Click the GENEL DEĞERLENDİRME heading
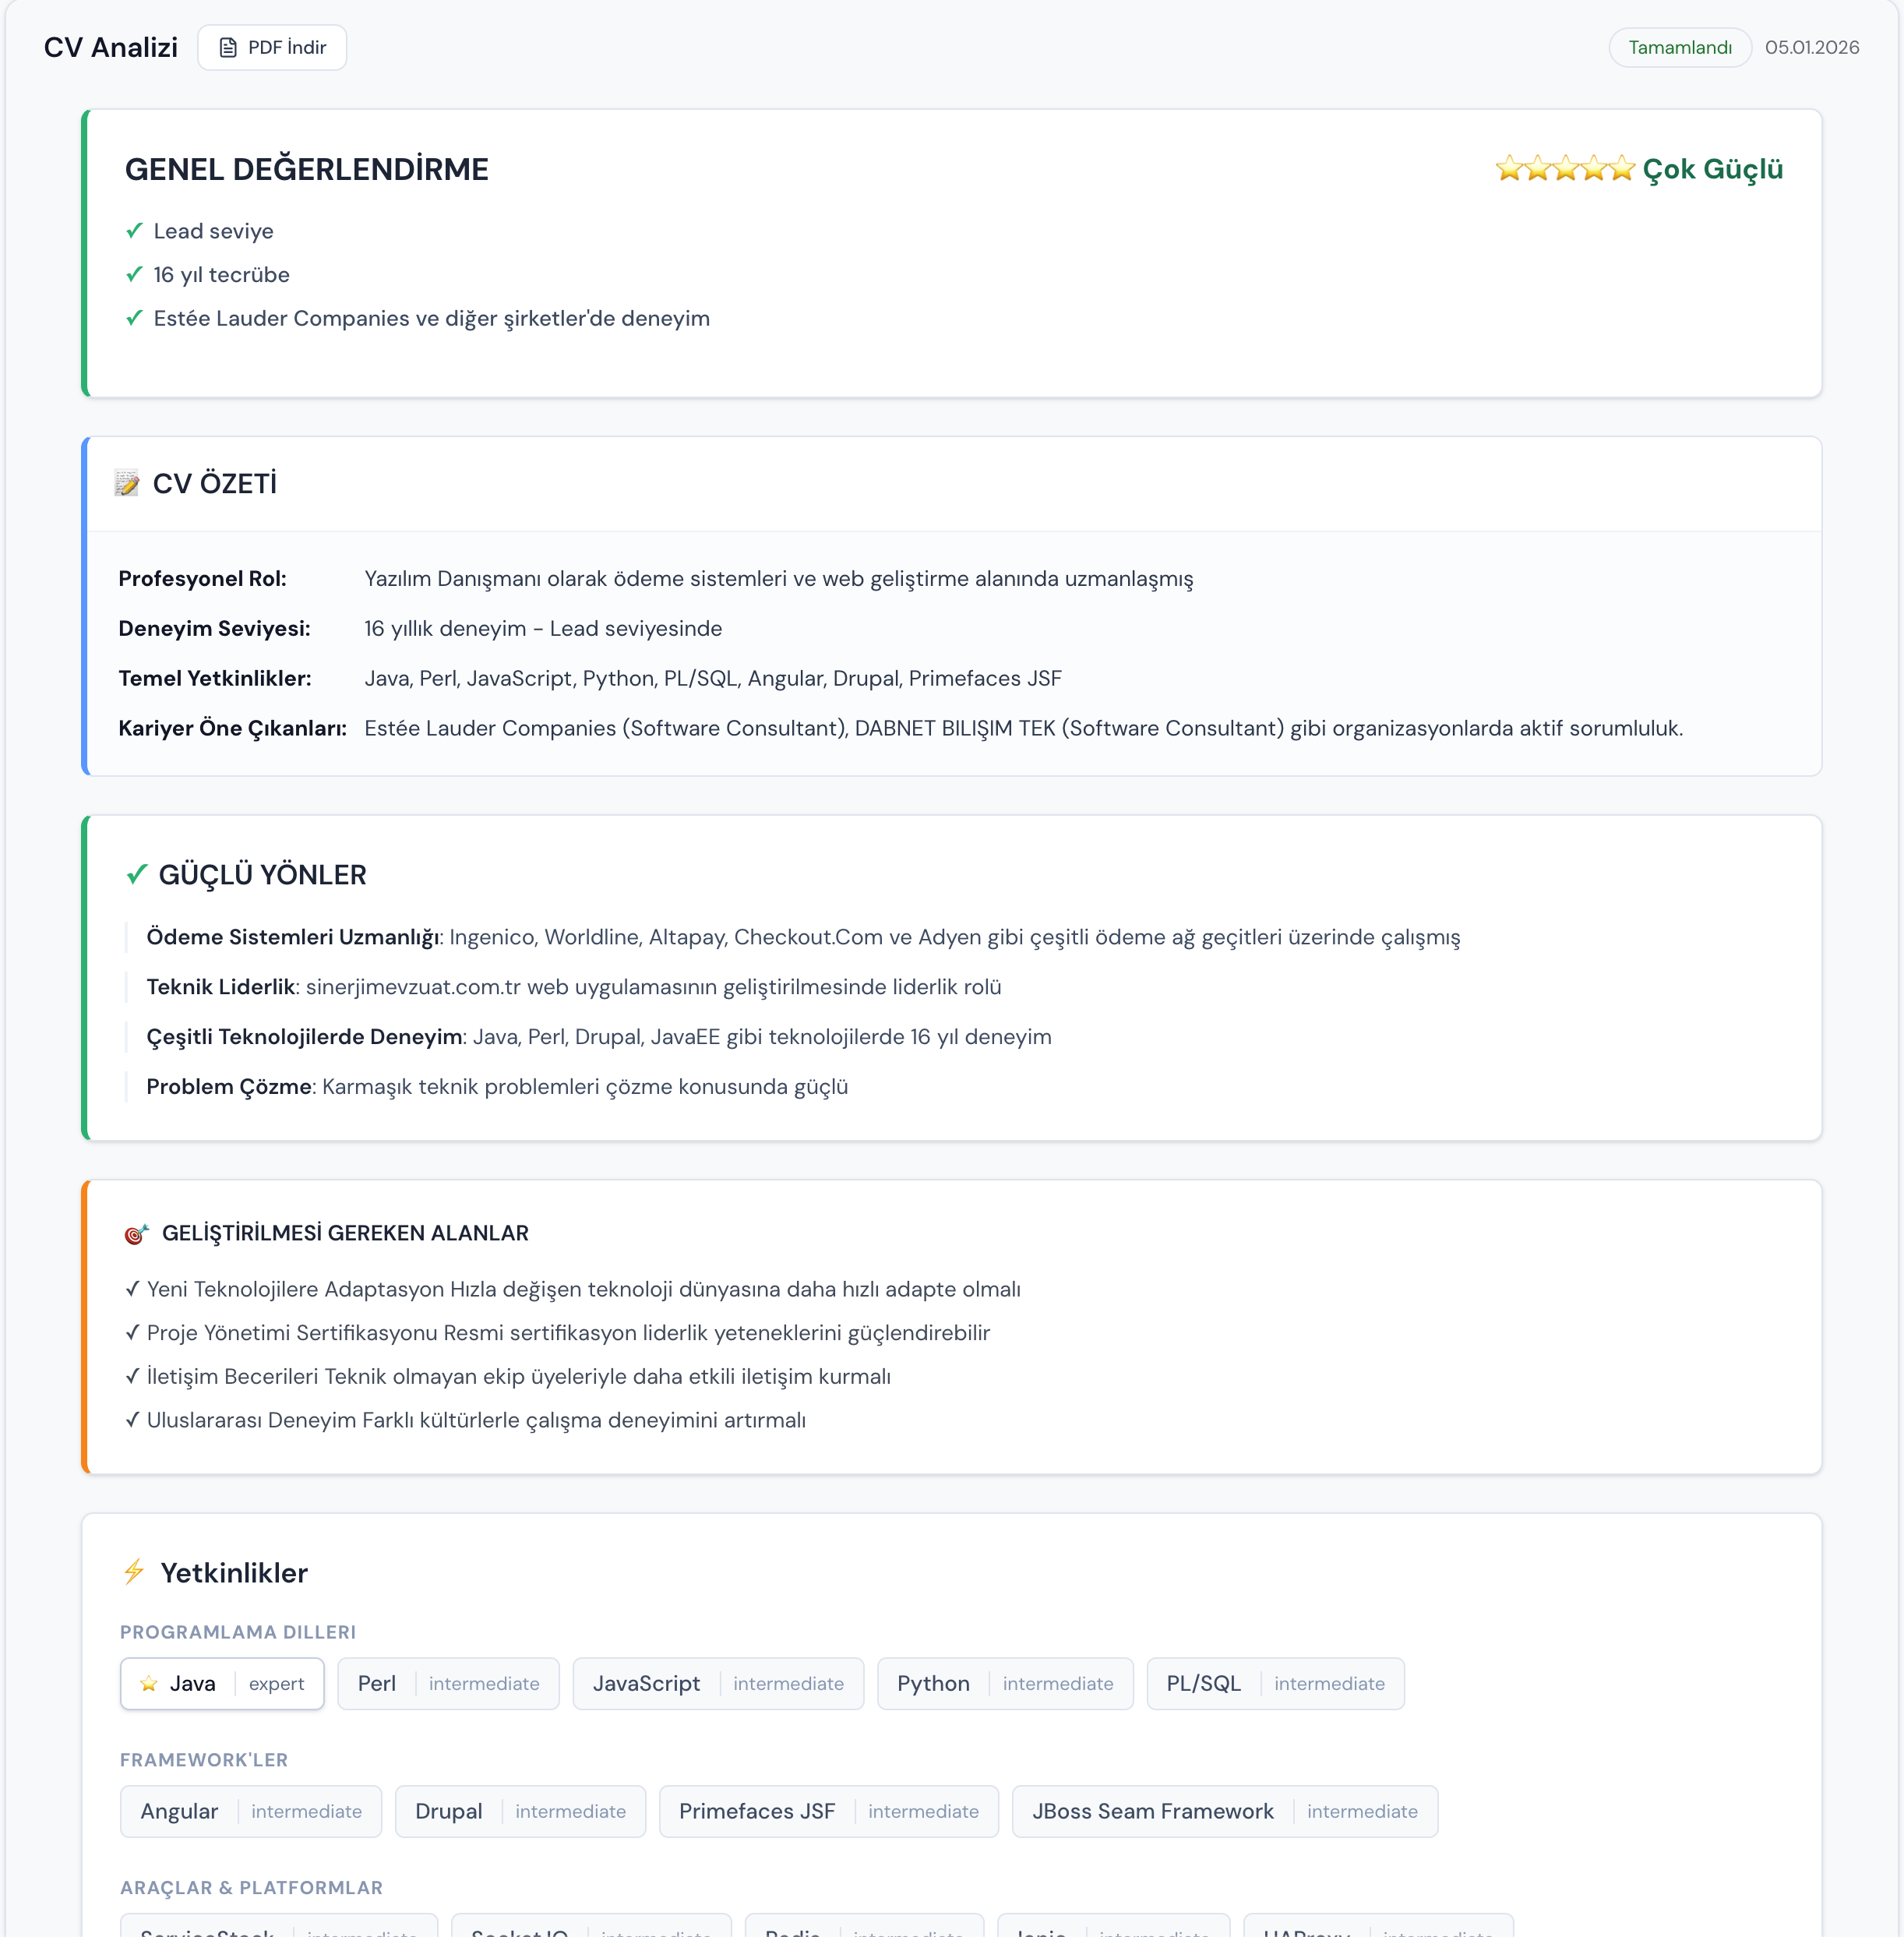The width and height of the screenshot is (1904, 1937). tap(307, 169)
